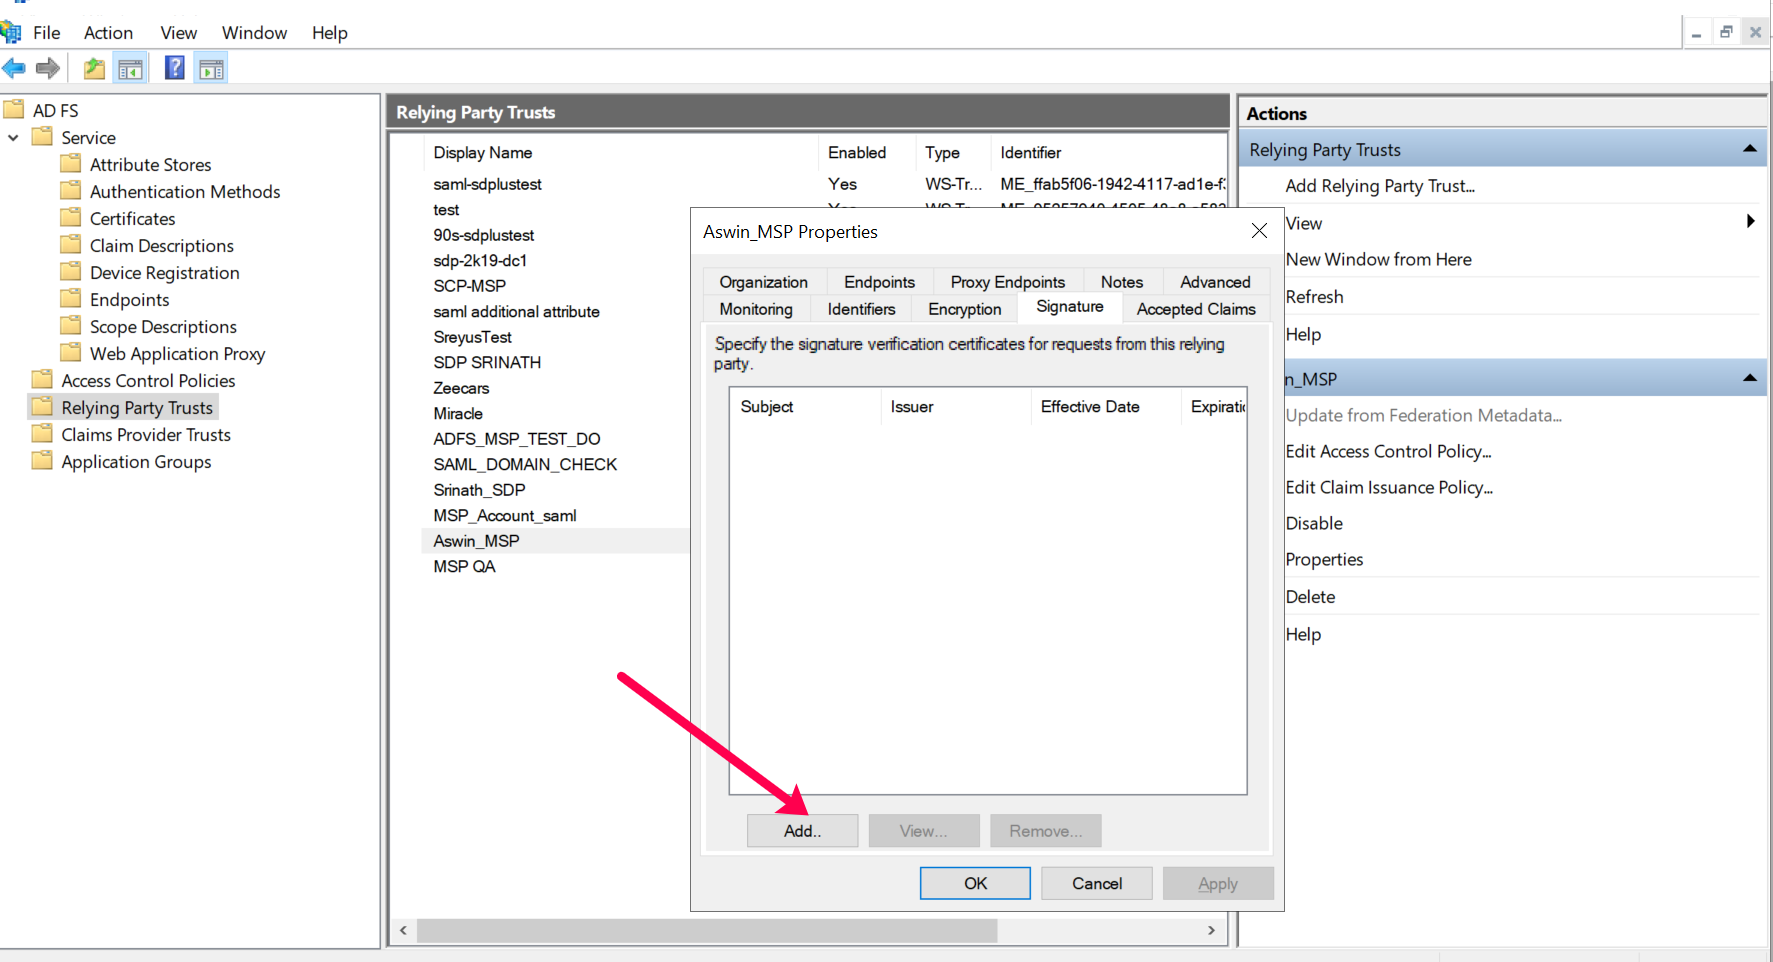This screenshot has height=962, width=1773.
Task: Toggle the Show/Hide Action Pane icon
Action: click(x=211, y=68)
